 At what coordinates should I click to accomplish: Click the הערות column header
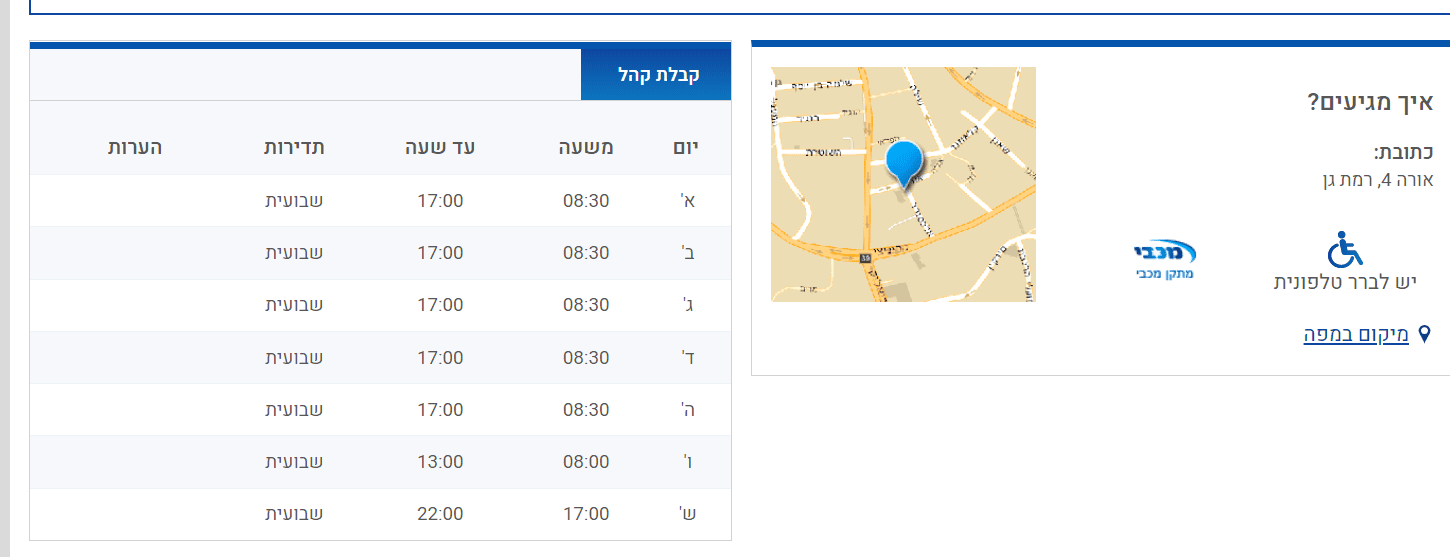click(x=135, y=148)
